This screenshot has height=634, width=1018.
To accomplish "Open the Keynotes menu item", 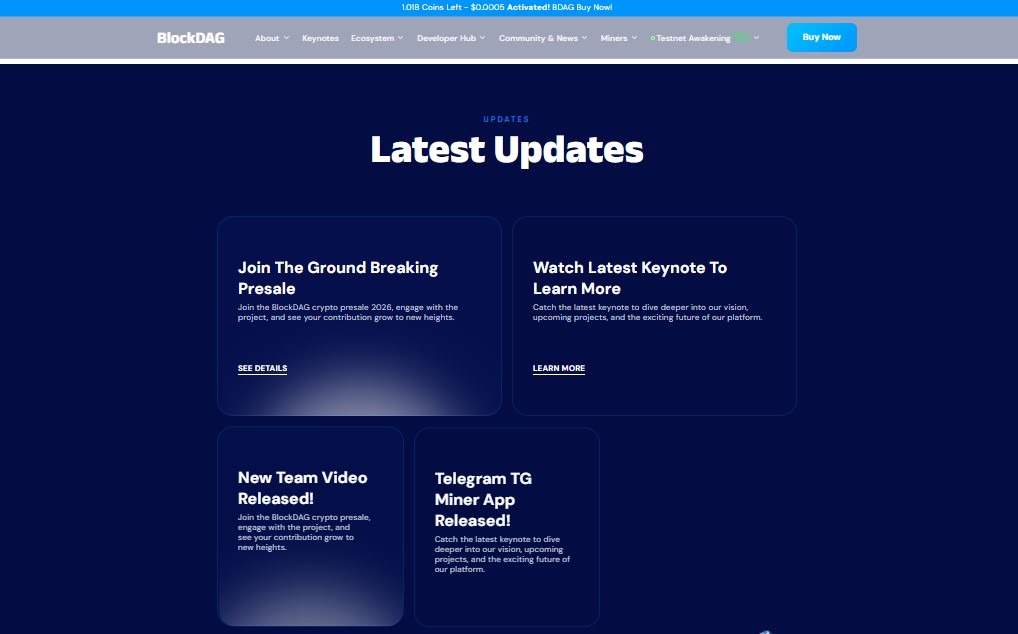I will (x=320, y=38).
